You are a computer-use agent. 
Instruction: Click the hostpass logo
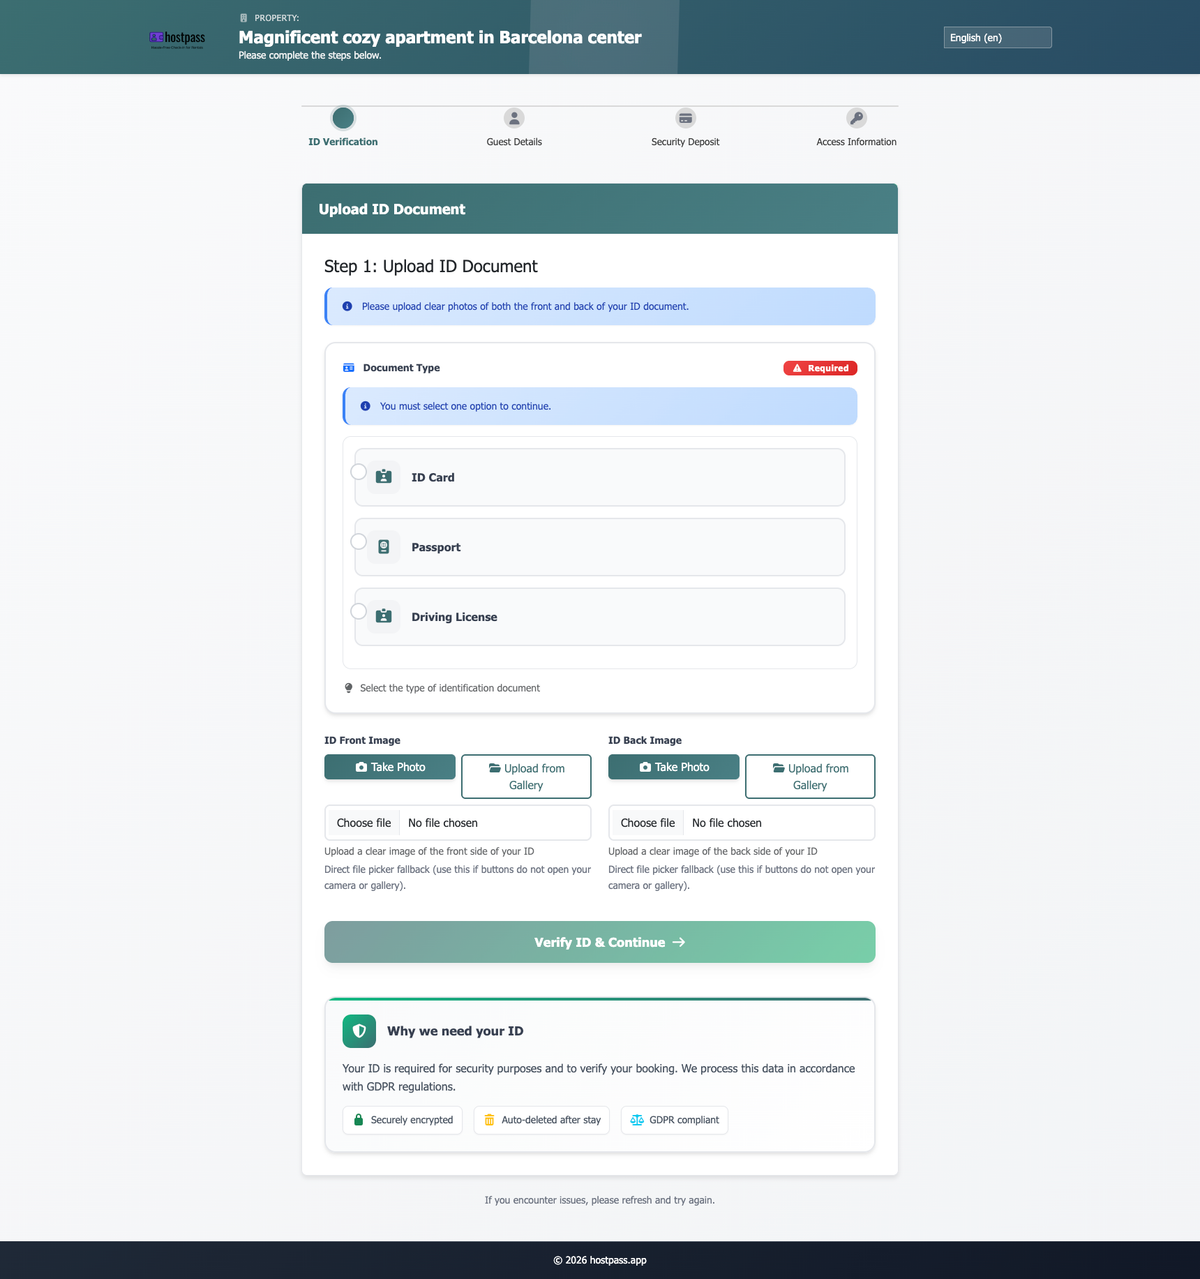[x=177, y=38]
